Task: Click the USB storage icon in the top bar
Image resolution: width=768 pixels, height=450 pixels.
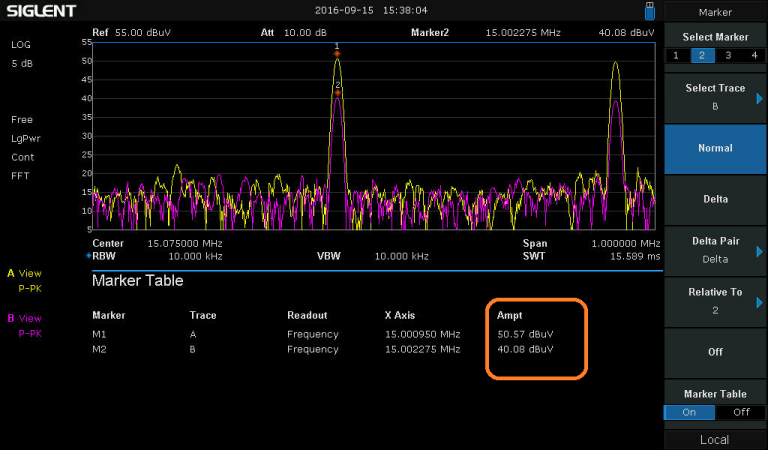Action: (x=650, y=10)
